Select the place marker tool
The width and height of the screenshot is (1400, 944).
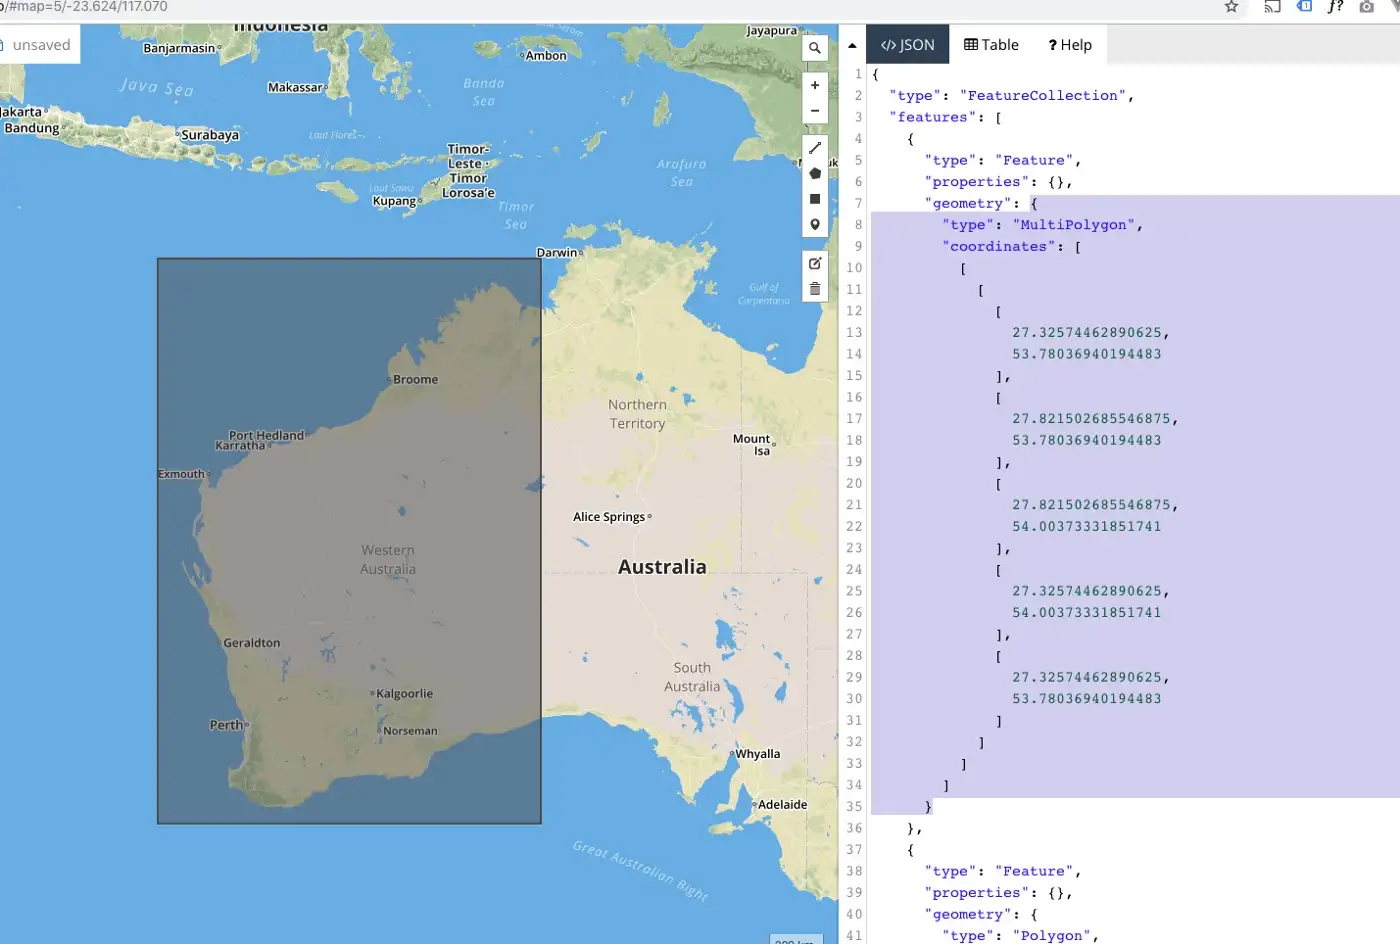(x=815, y=225)
